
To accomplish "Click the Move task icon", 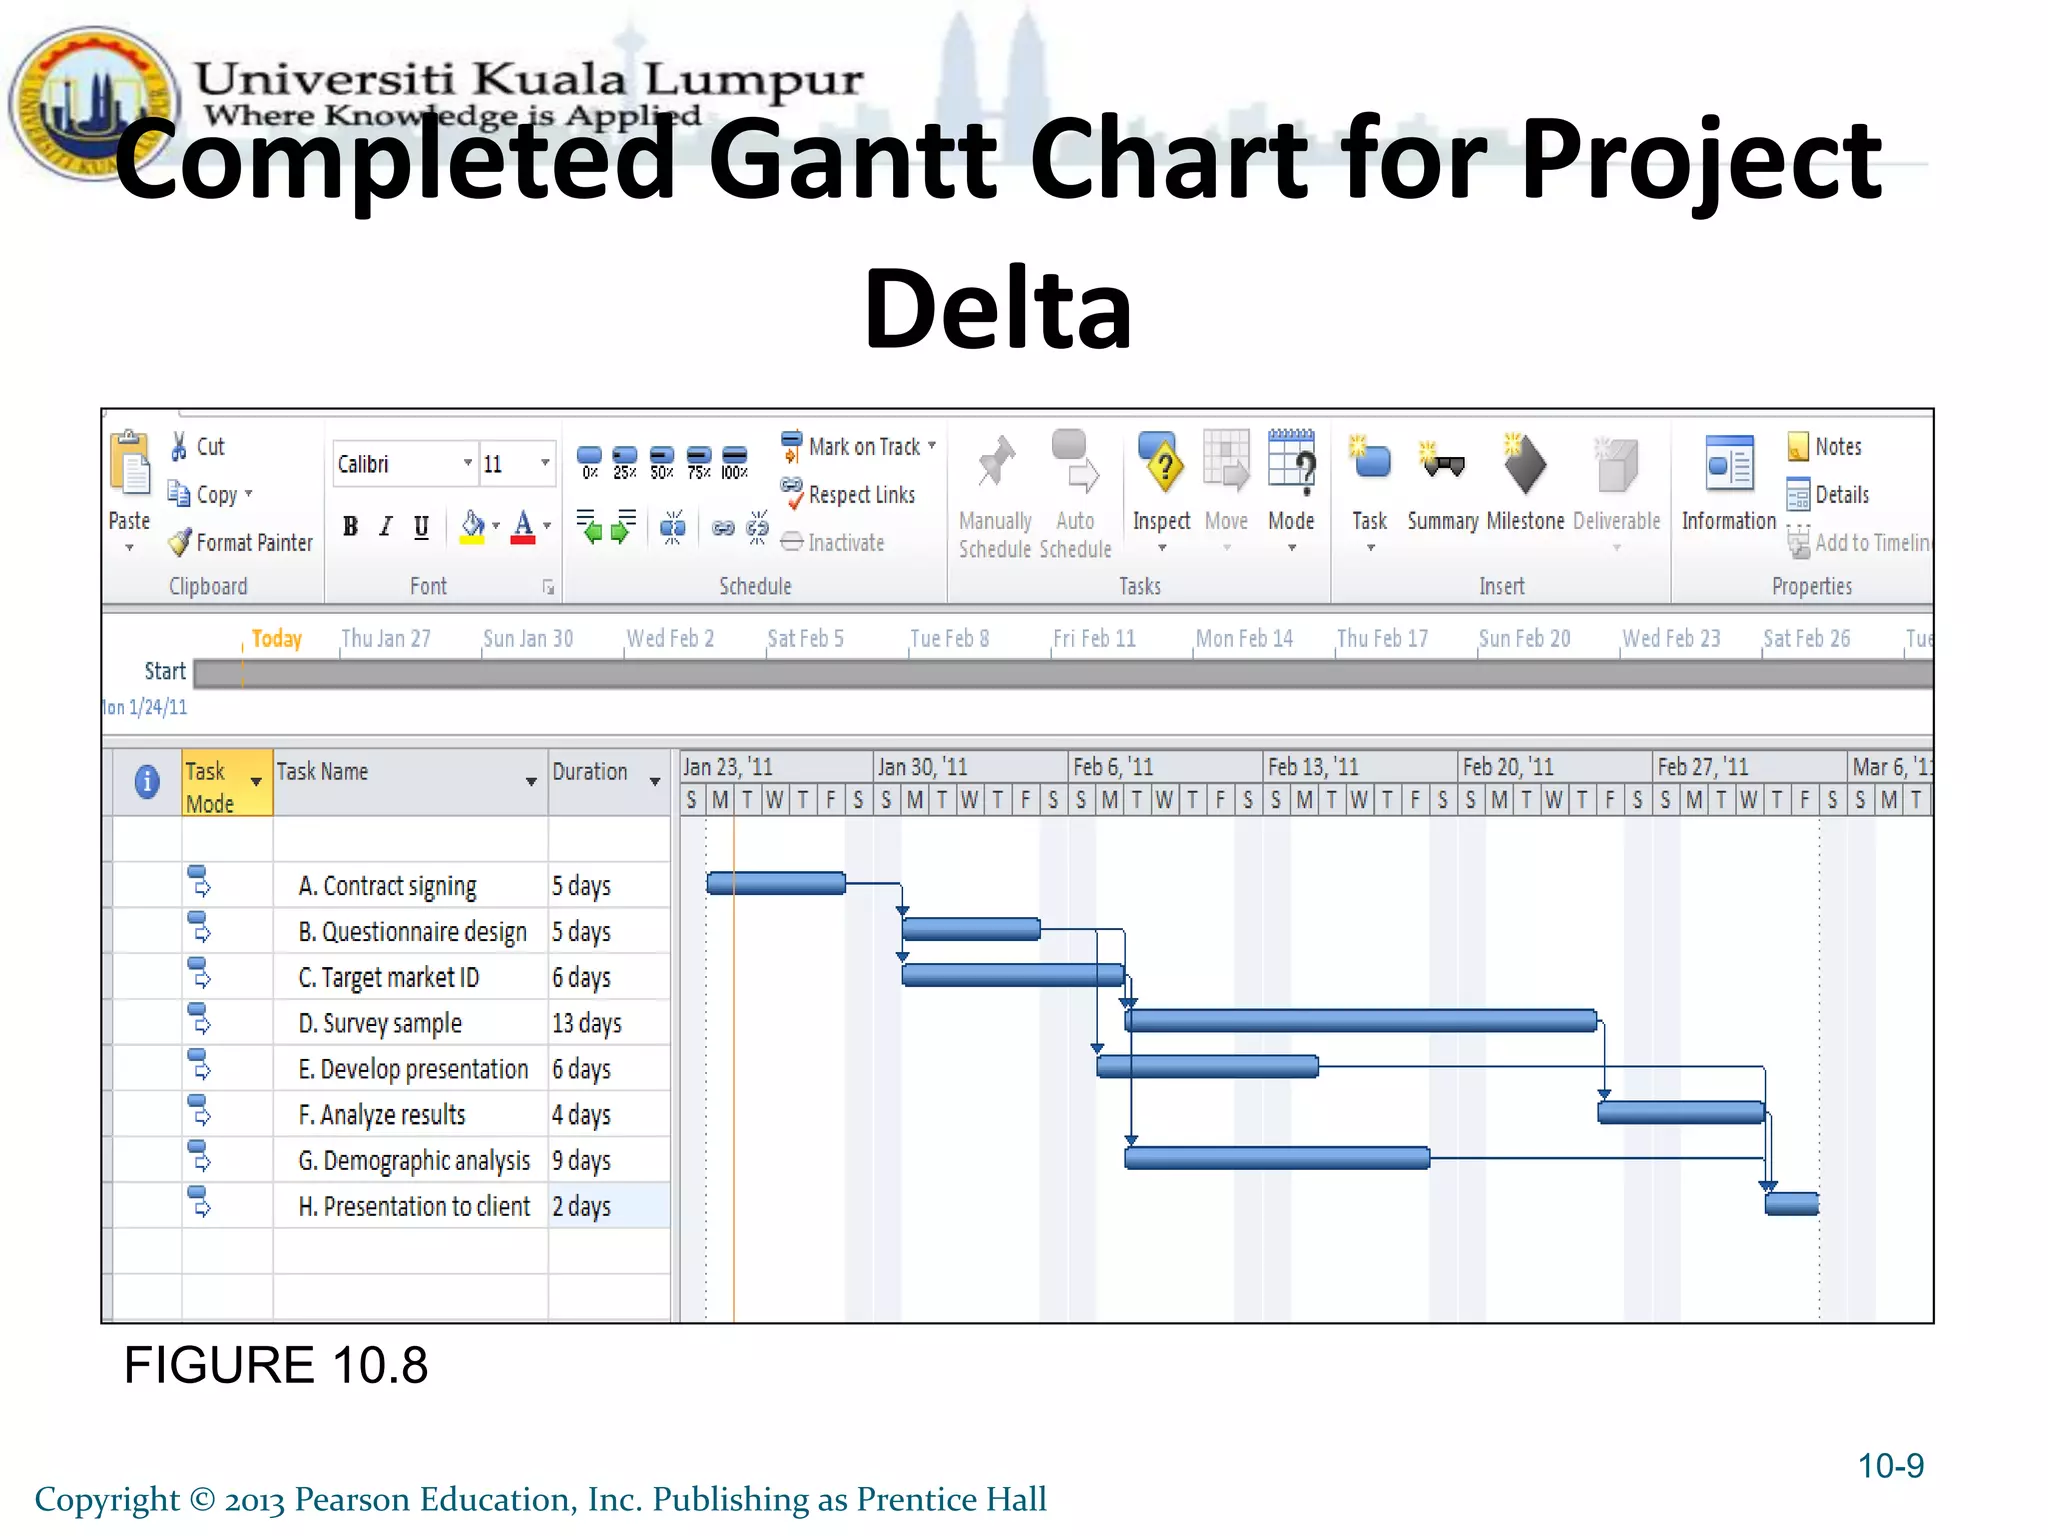I will coord(1226,463).
